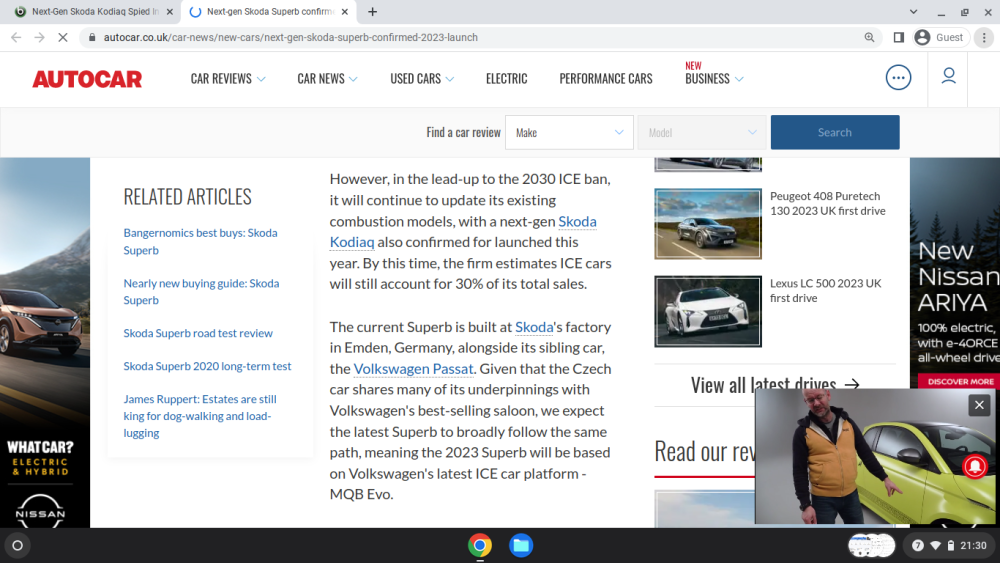Expand the Business menu
Image resolution: width=1000 pixels, height=563 pixels.
coord(714,79)
